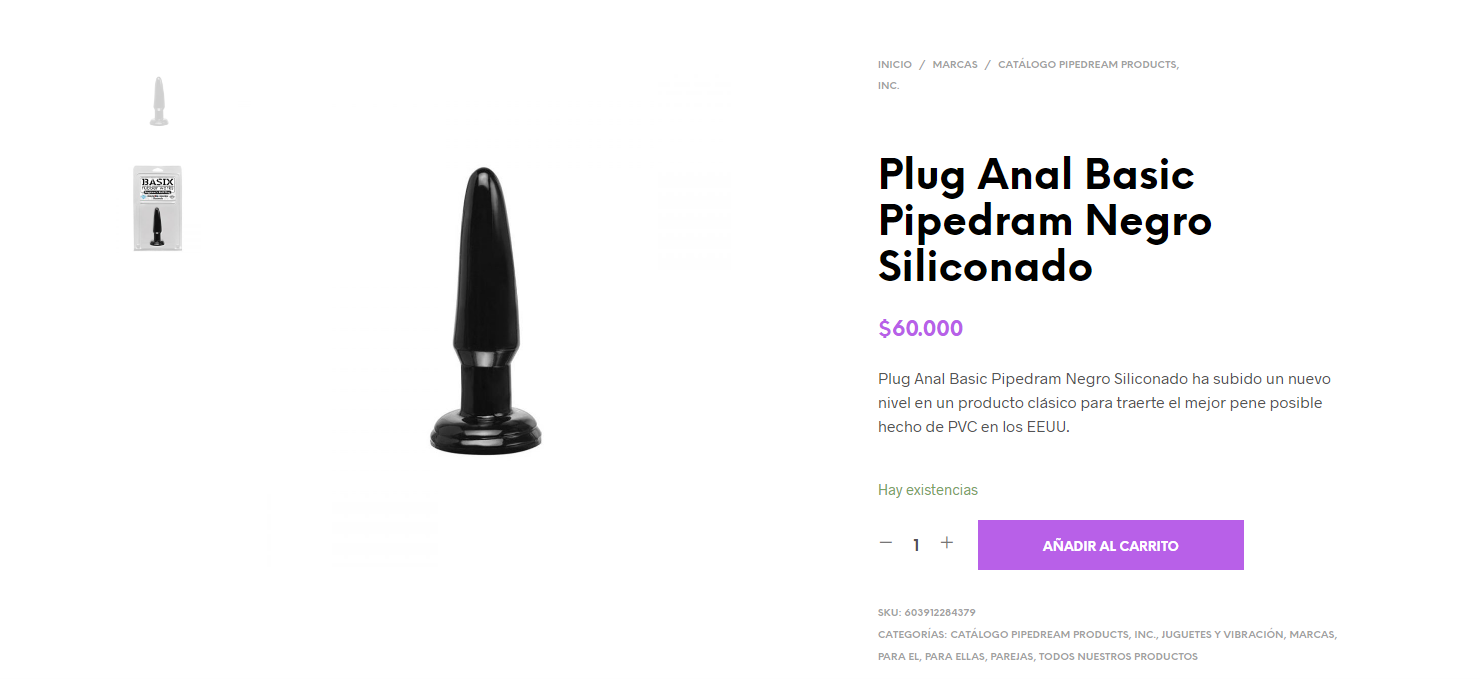This screenshot has height=679, width=1480.
Task: Increase quantity with the plus icon
Action: (x=947, y=543)
